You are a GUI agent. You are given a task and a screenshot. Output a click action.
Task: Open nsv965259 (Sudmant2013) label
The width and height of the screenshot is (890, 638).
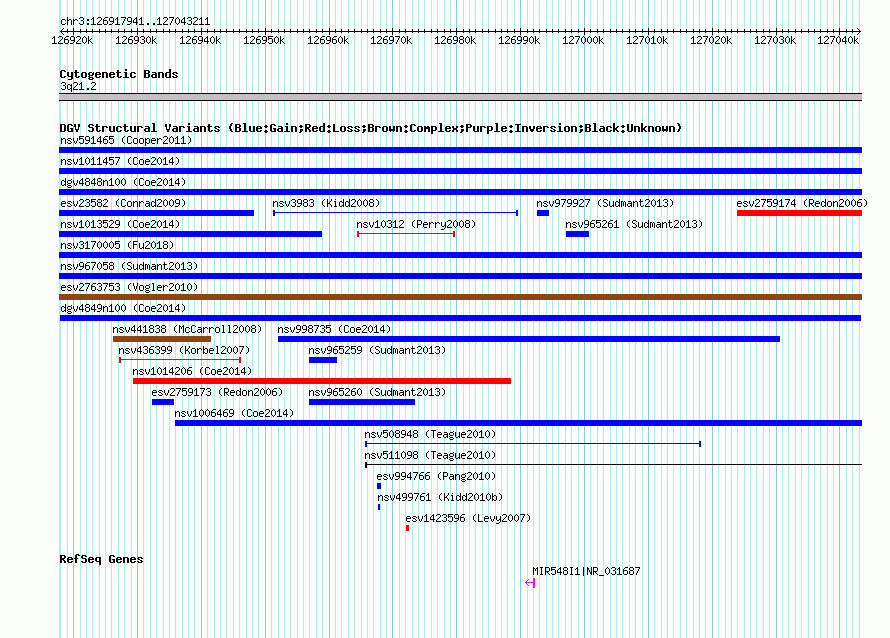377,350
